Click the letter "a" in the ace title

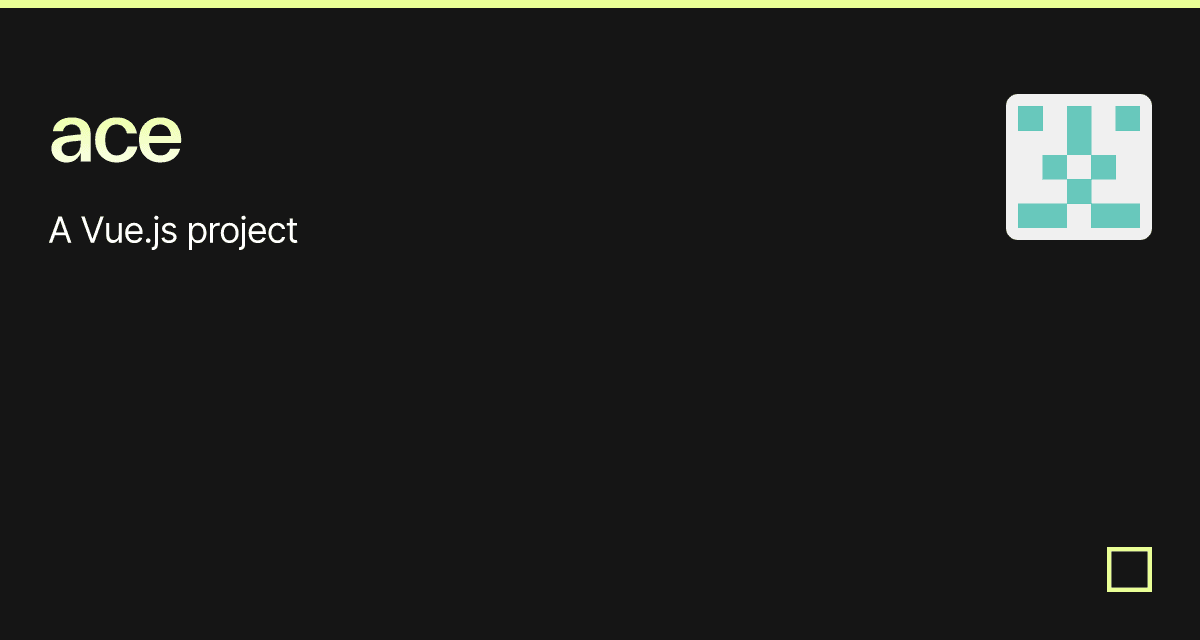[70, 138]
